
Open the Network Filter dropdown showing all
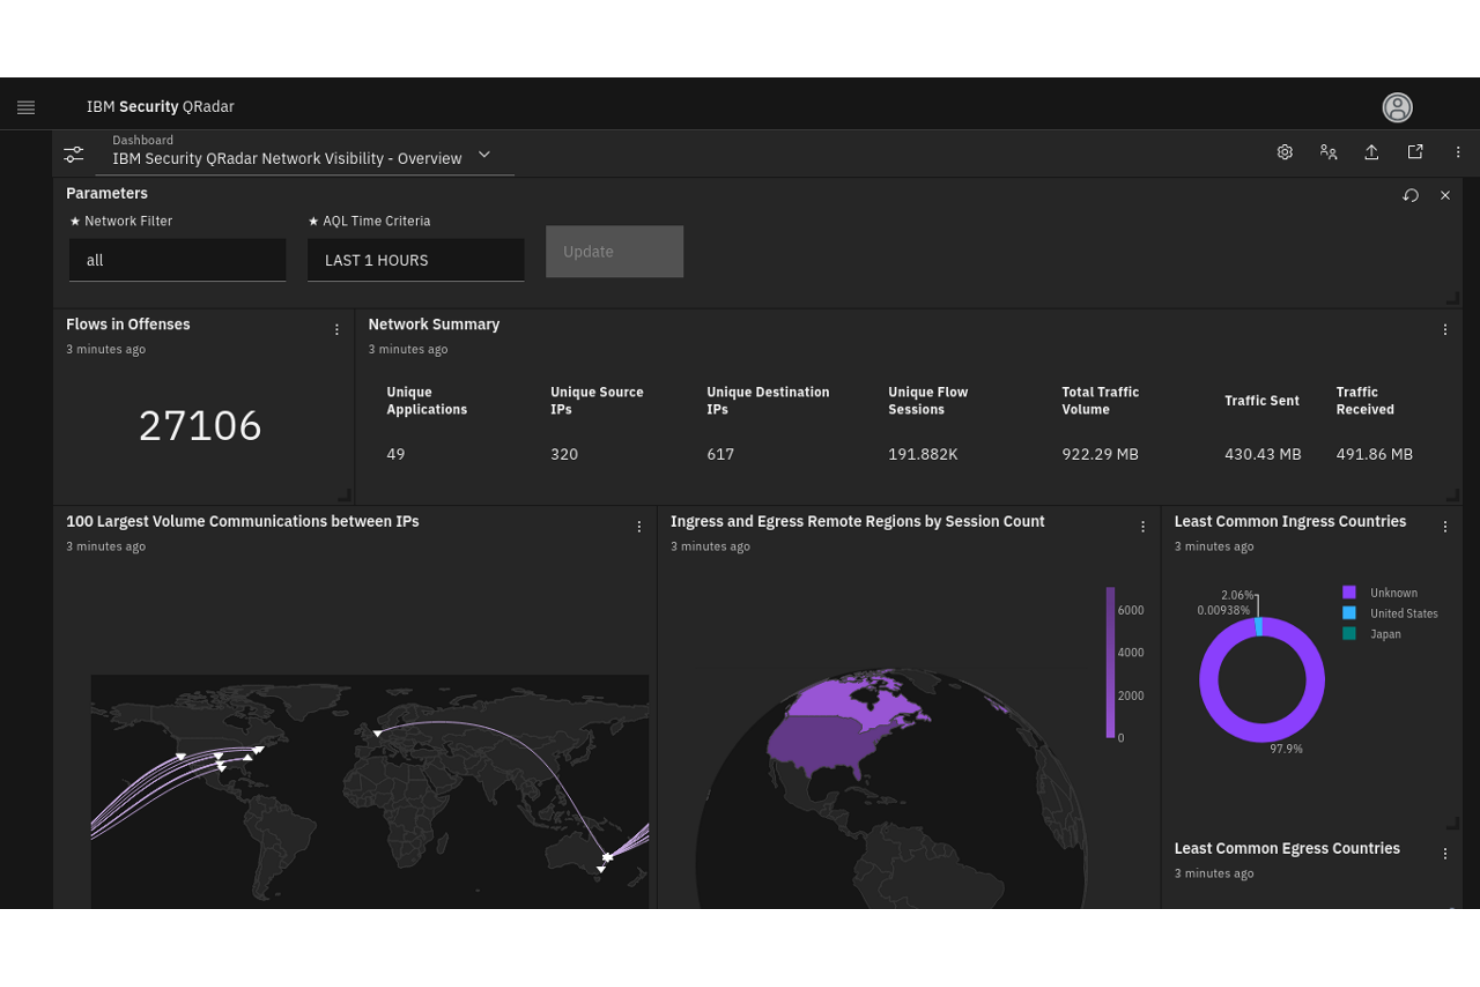click(x=177, y=260)
